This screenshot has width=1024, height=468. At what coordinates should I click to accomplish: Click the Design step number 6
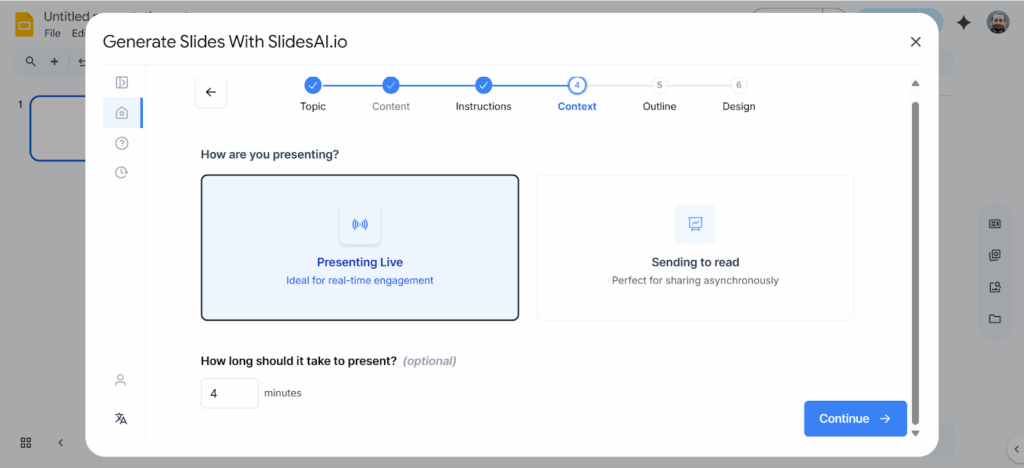pos(738,86)
